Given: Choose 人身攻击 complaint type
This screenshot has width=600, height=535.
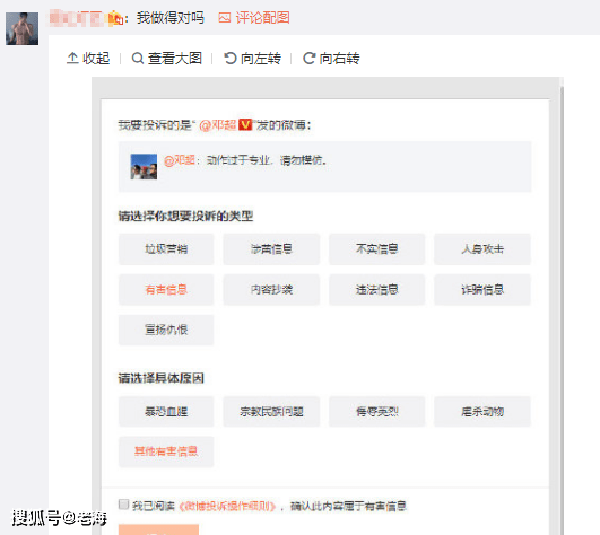Looking at the screenshot, I should [482, 249].
